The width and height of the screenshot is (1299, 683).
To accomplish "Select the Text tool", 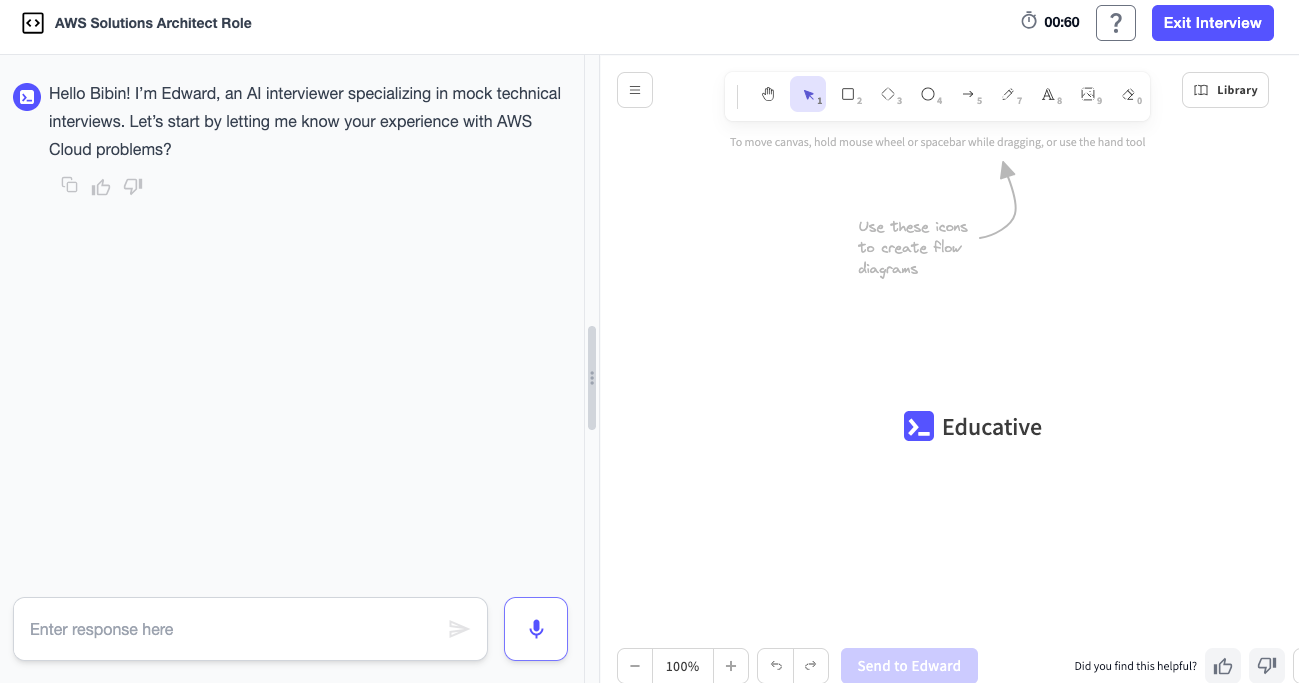I will pyautogui.click(x=1048, y=94).
